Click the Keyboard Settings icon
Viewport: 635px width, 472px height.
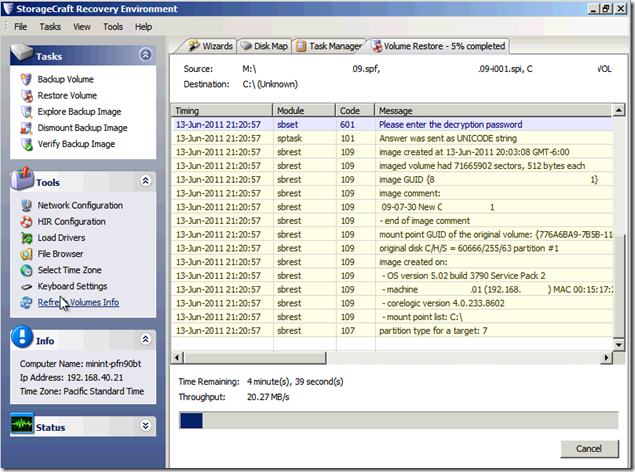(x=26, y=287)
